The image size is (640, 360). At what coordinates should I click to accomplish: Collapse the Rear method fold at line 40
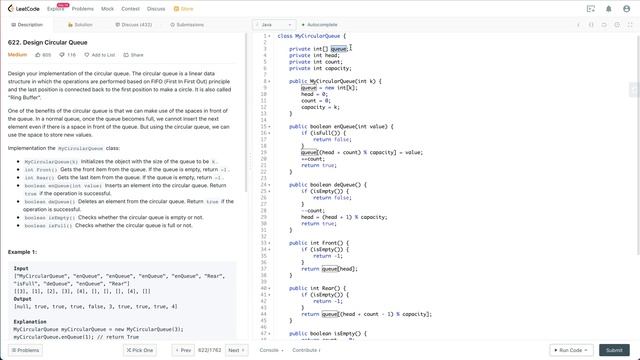tap(269, 288)
